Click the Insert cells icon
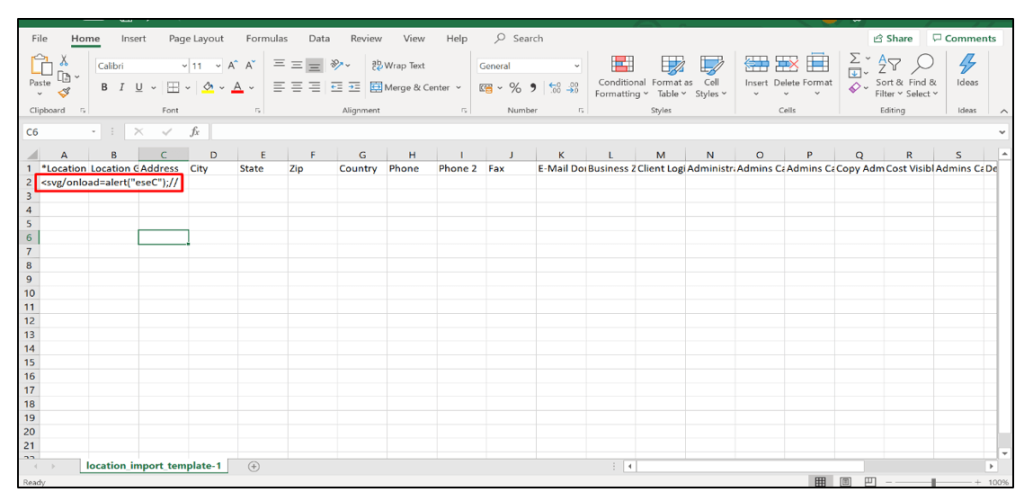1024x501 pixels. click(x=756, y=64)
